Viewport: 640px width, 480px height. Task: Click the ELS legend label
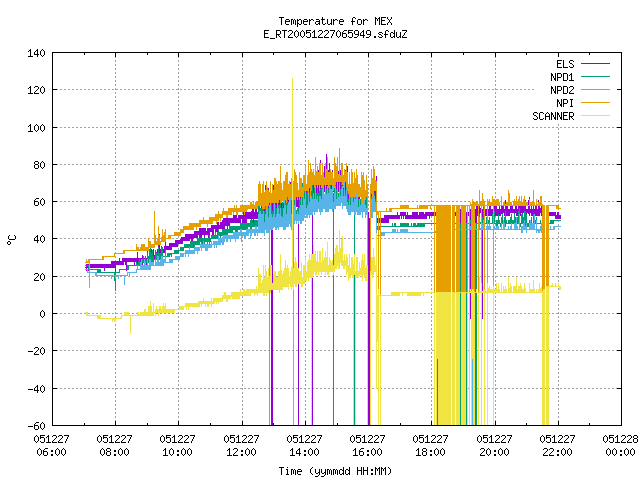[565, 64]
